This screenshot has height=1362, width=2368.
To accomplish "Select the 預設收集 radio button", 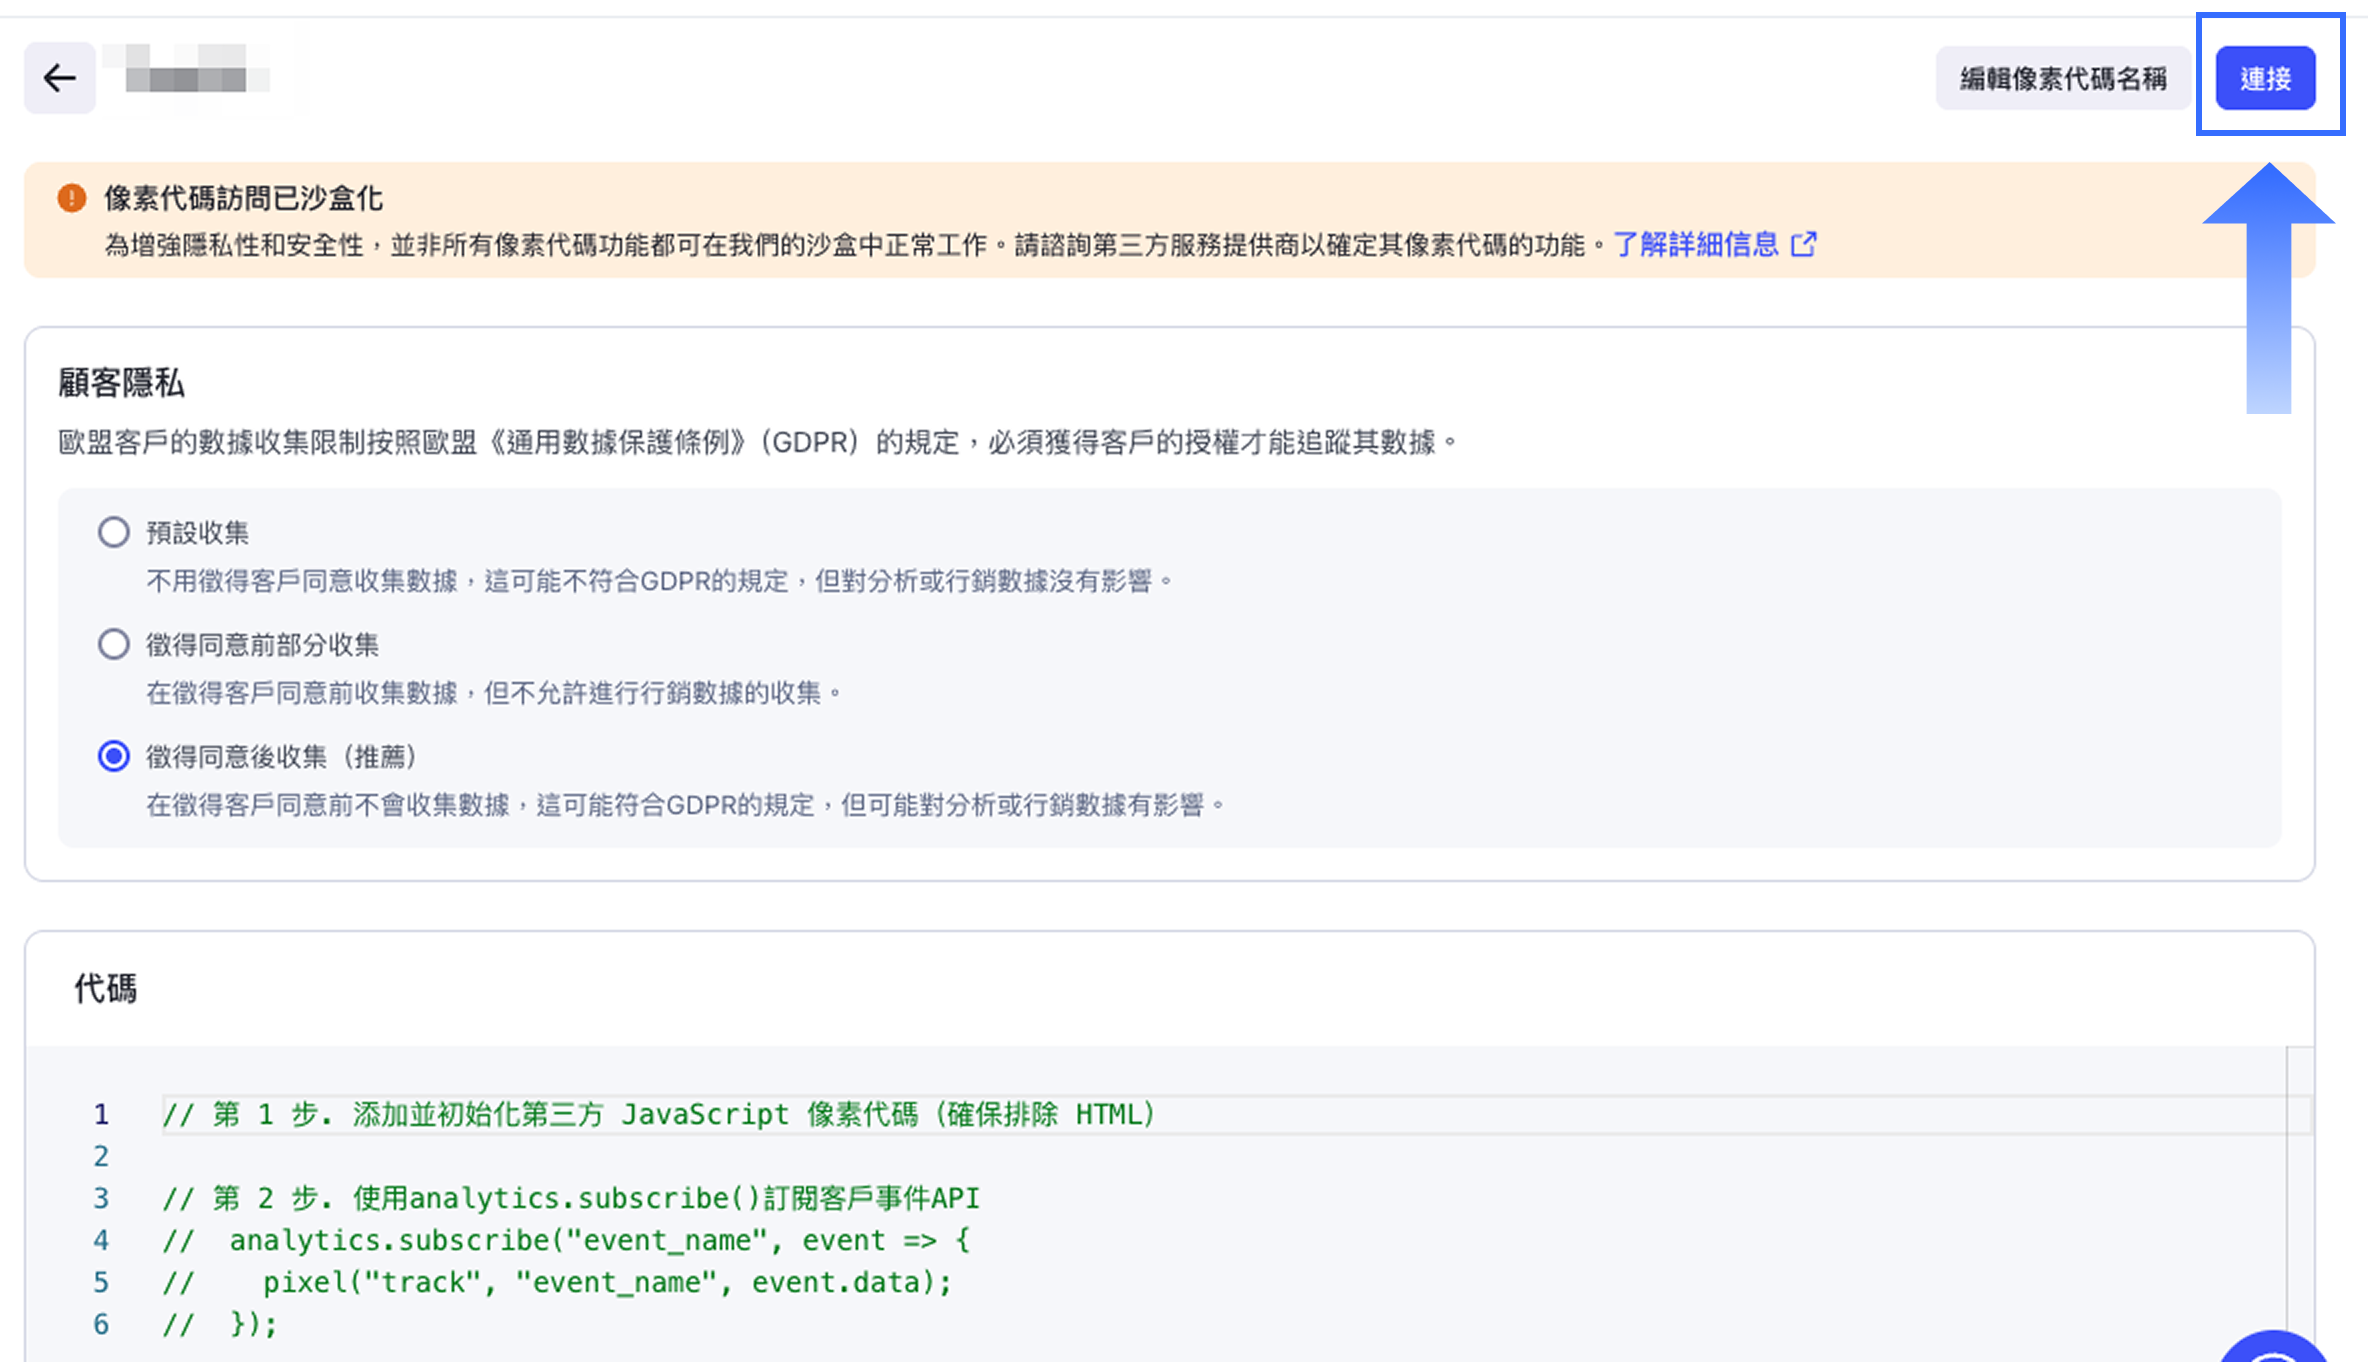I will click(114, 532).
